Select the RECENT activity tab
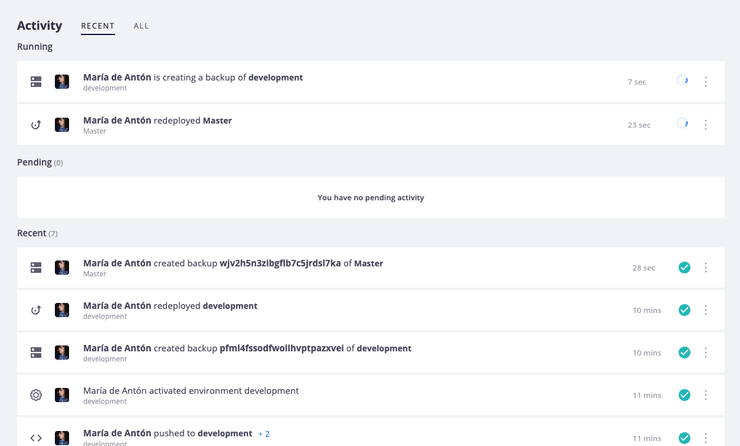This screenshot has height=446, width=740. pyautogui.click(x=97, y=26)
